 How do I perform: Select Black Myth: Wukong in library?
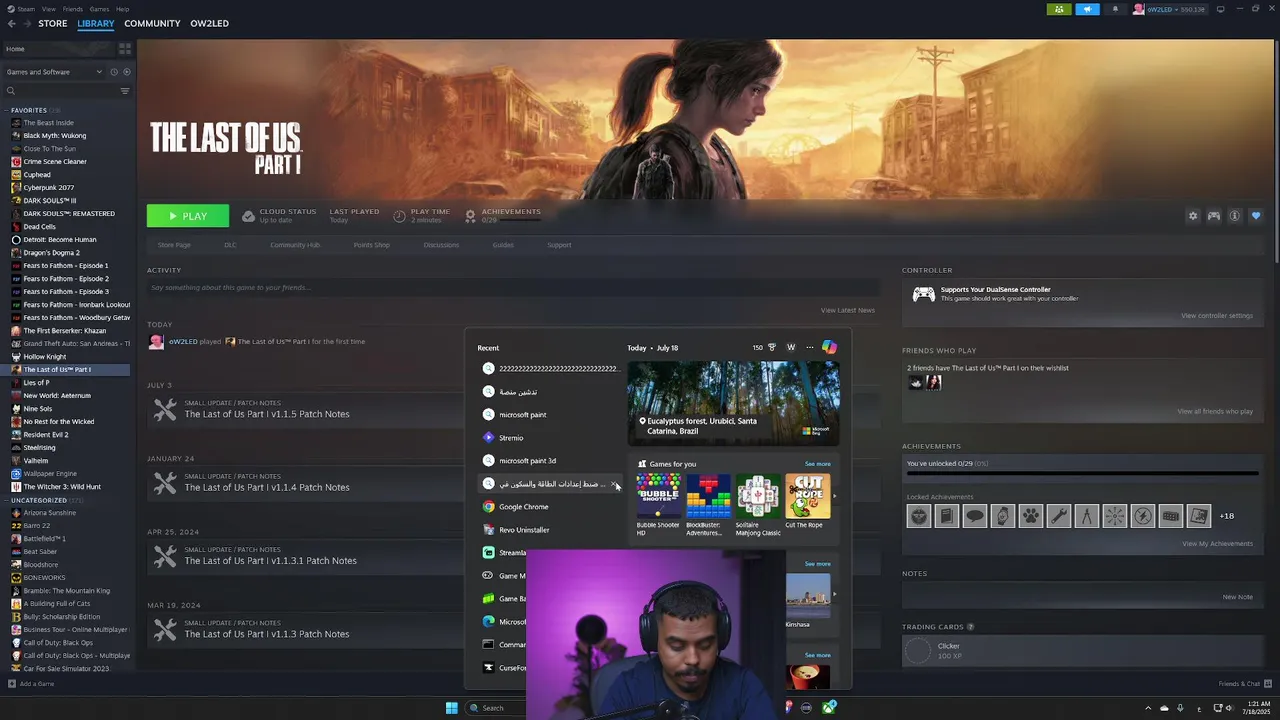pos(55,135)
